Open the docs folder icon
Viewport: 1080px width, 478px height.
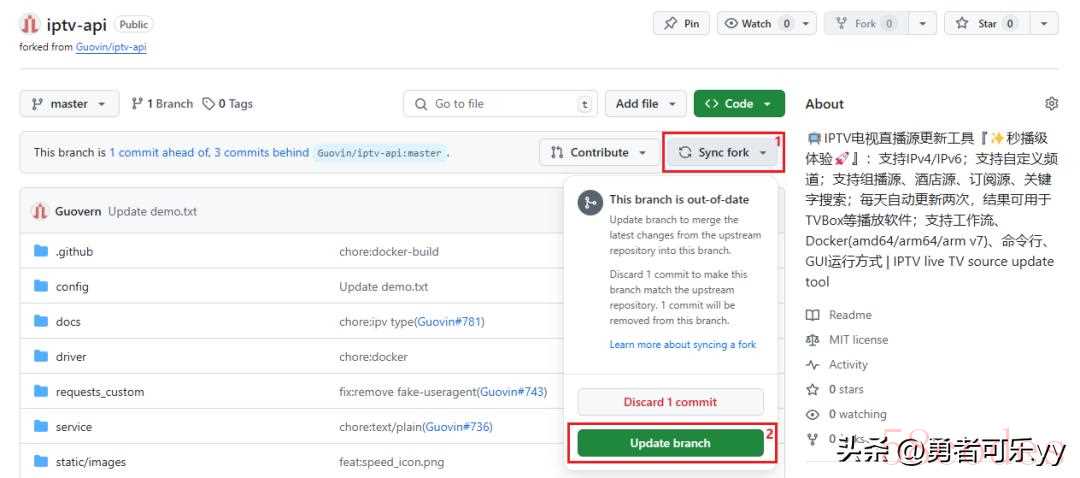pos(41,321)
